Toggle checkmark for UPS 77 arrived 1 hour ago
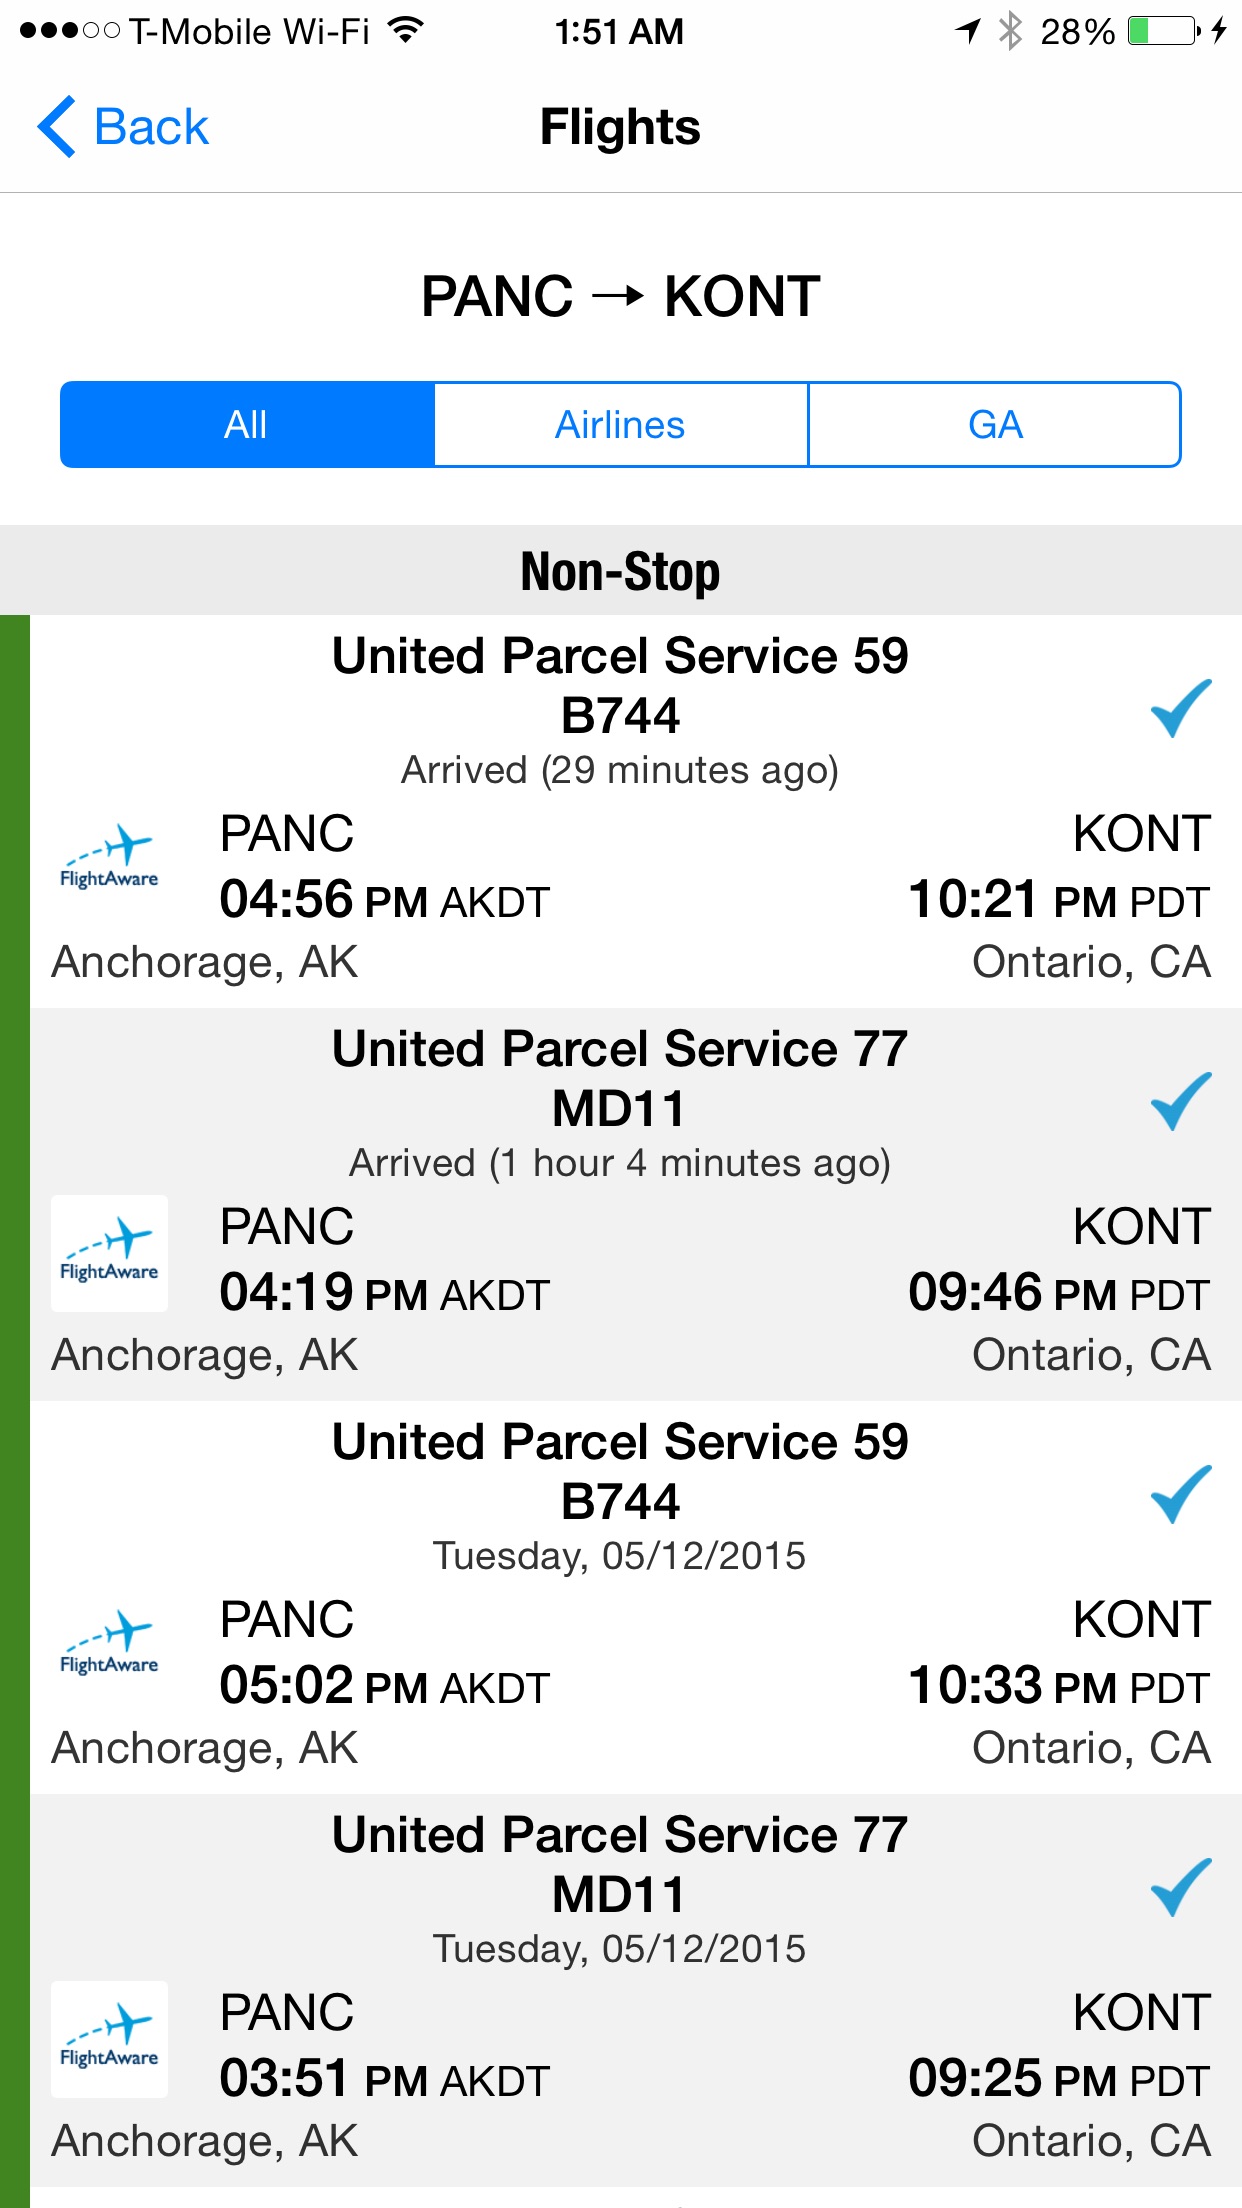Viewport: 1242px width, 2208px height. tap(1181, 1101)
